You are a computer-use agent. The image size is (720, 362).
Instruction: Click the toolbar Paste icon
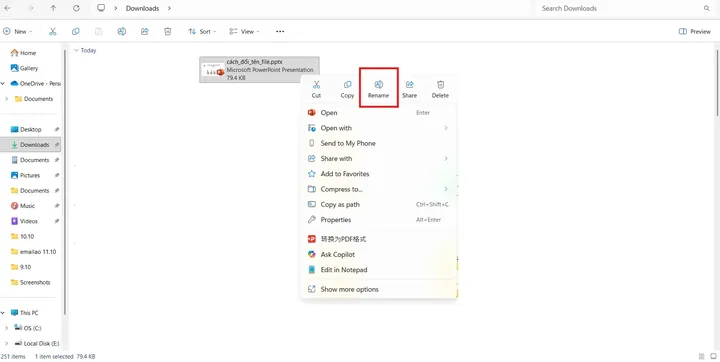[x=99, y=31]
